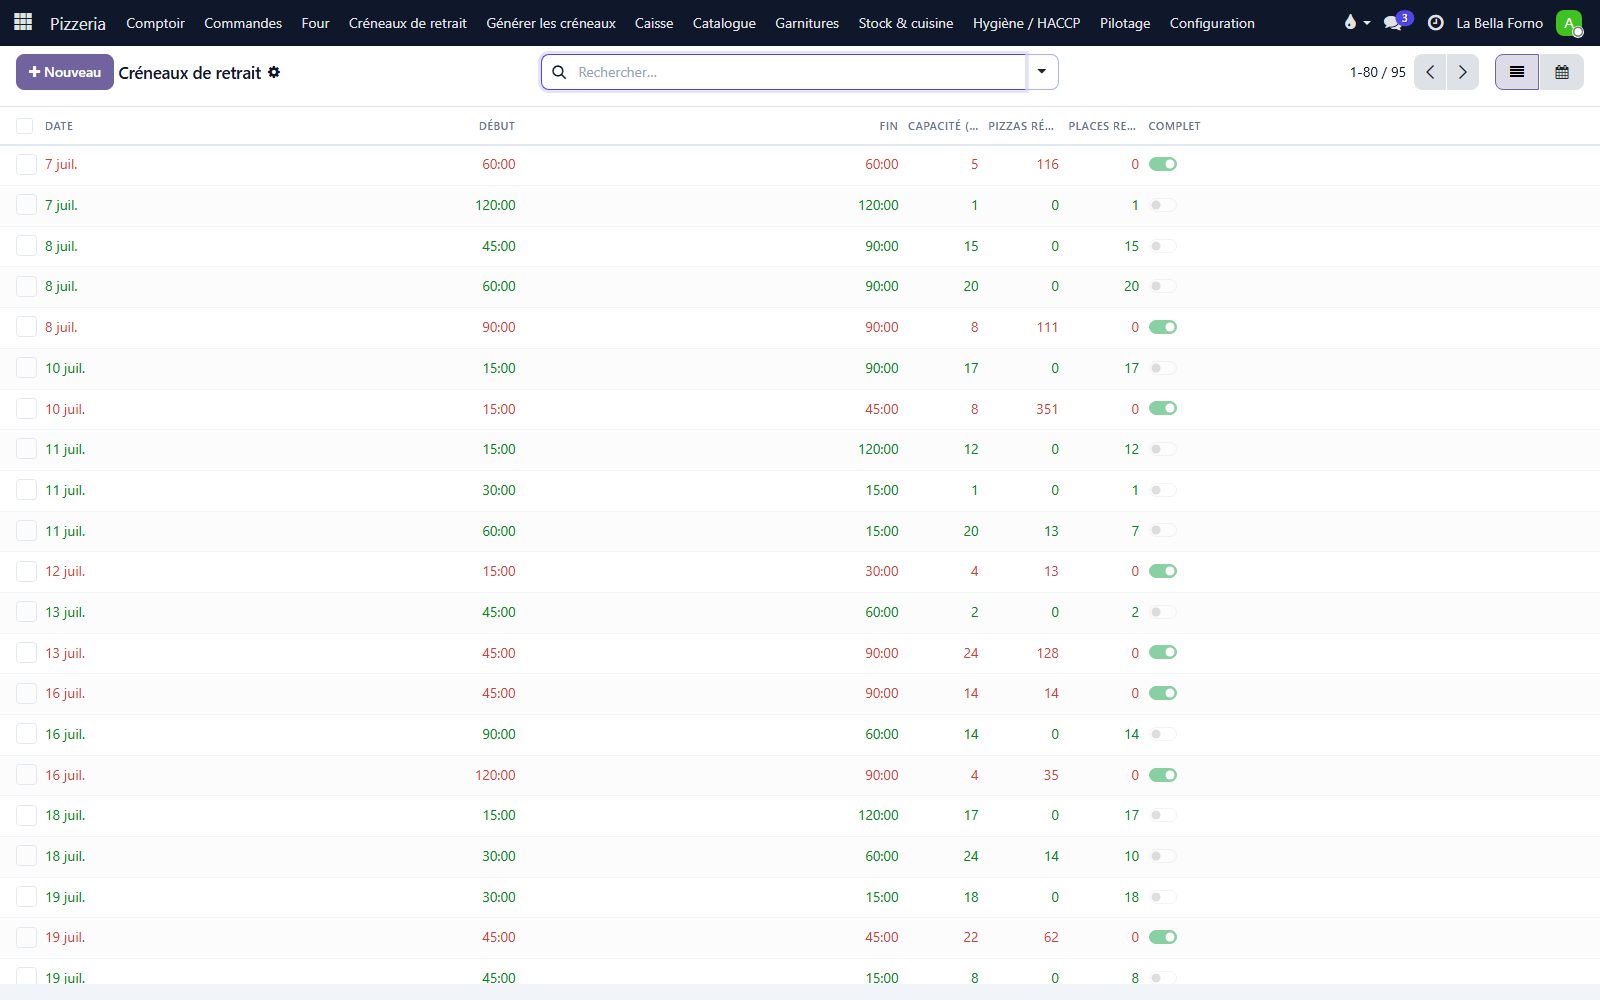1600x1000 pixels.
Task: Open the Hygiène / HACCP menu
Action: (x=1027, y=22)
